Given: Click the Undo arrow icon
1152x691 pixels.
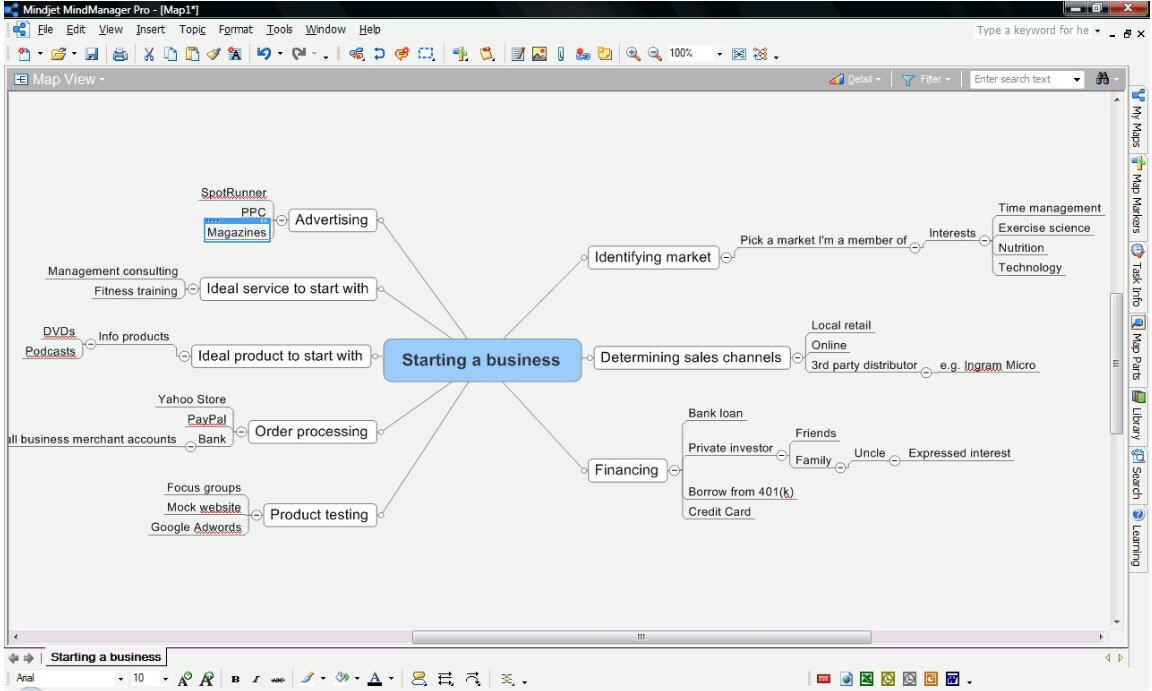Looking at the screenshot, I should 262,54.
